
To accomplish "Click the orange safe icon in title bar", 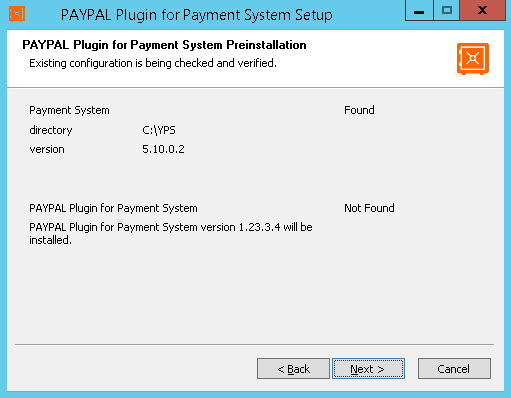I will pos(17,14).
